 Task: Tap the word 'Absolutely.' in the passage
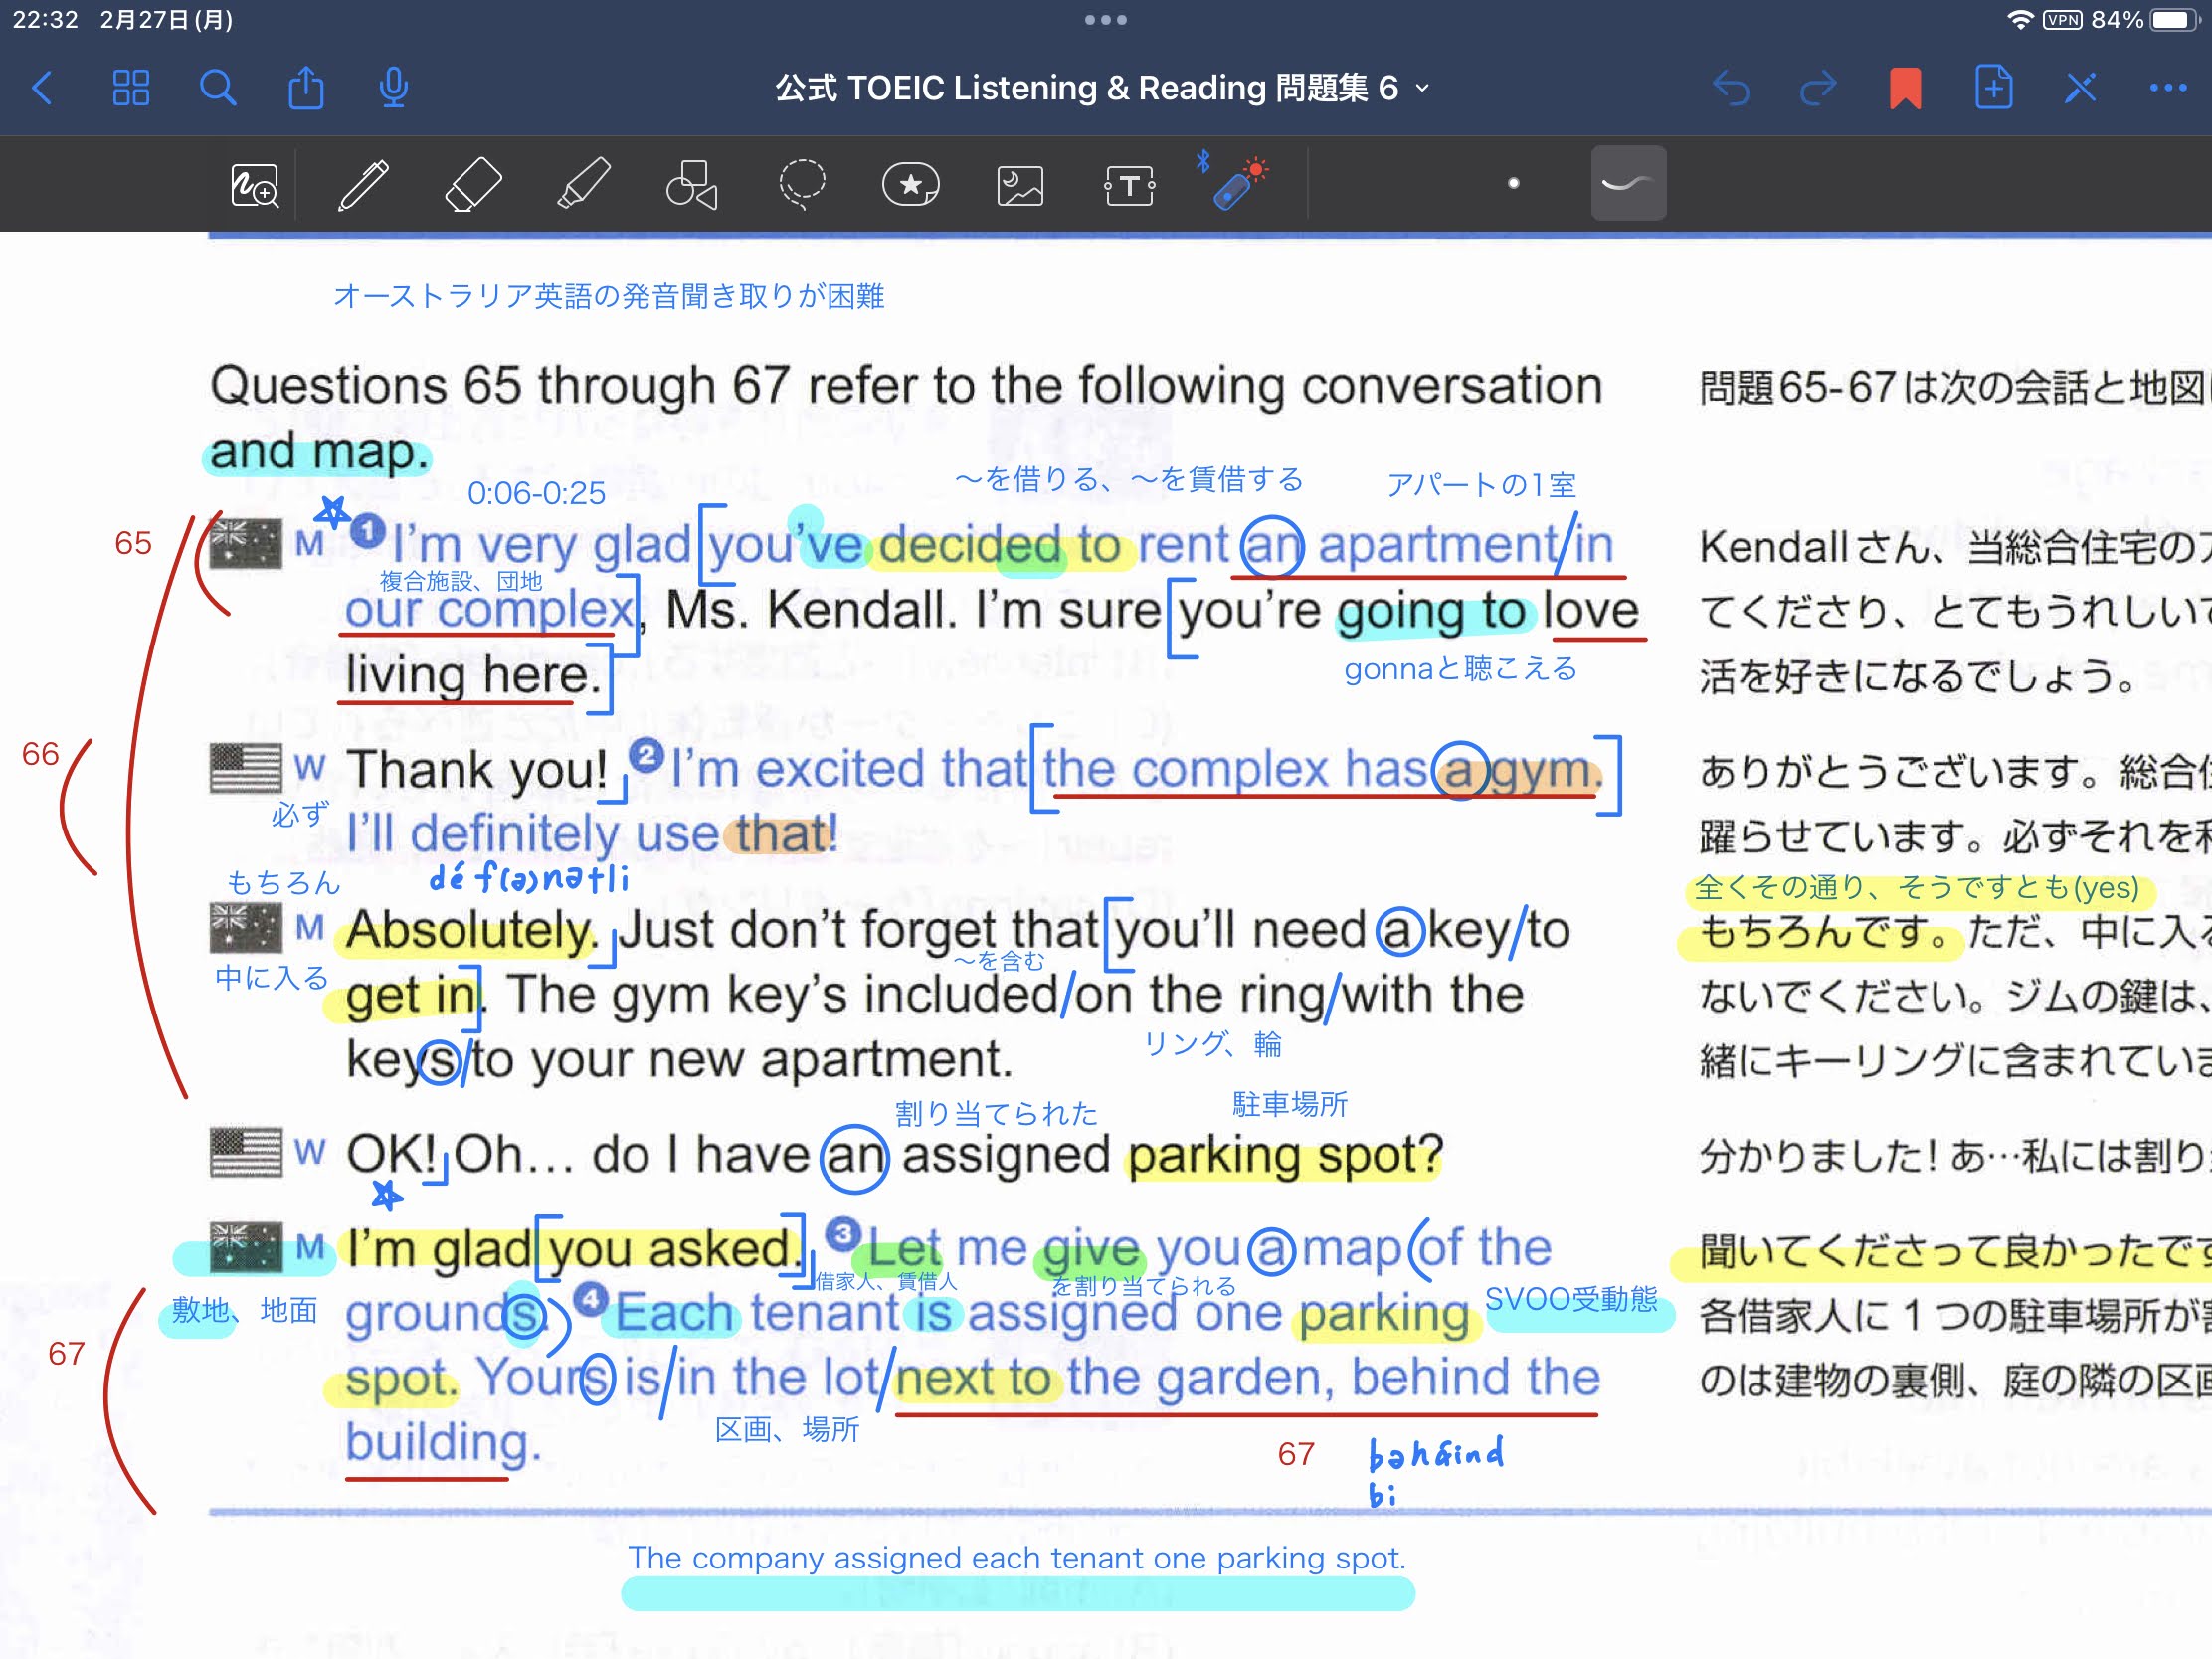click(x=472, y=930)
